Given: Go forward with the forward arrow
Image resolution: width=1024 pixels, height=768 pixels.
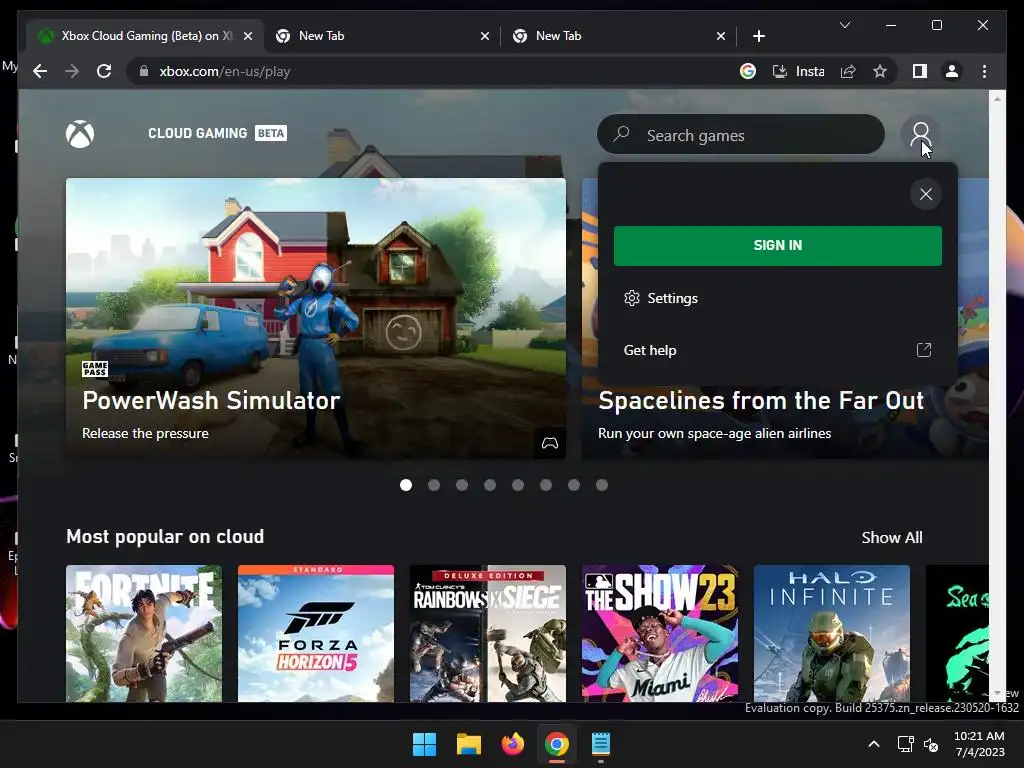Looking at the screenshot, I should pyautogui.click(x=72, y=71).
